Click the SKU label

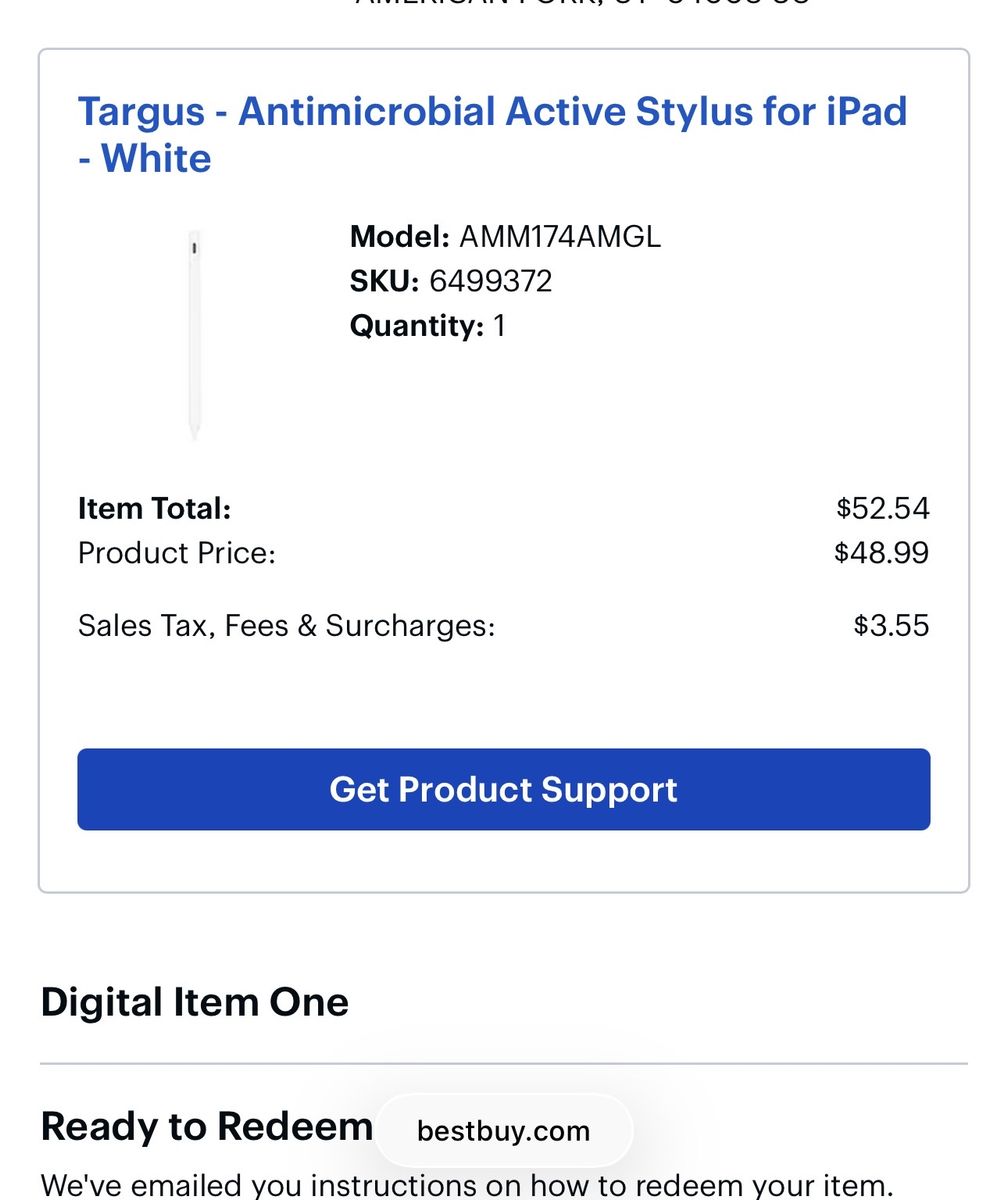[384, 281]
